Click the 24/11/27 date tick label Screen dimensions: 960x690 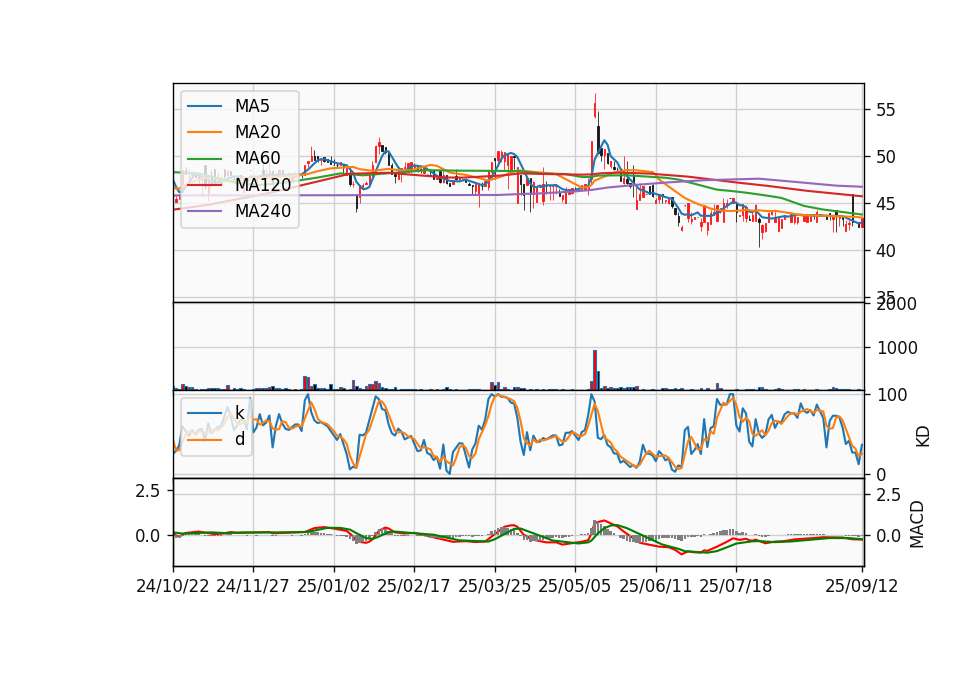pyautogui.click(x=253, y=586)
